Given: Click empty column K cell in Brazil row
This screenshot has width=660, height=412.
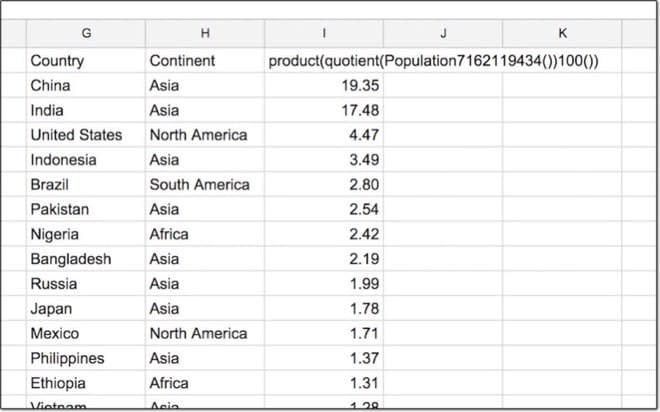Looking at the screenshot, I should (562, 185).
